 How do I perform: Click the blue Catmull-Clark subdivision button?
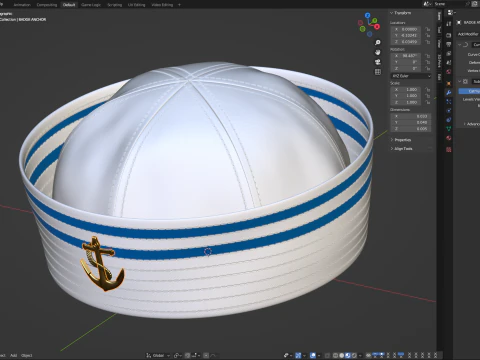(469, 91)
